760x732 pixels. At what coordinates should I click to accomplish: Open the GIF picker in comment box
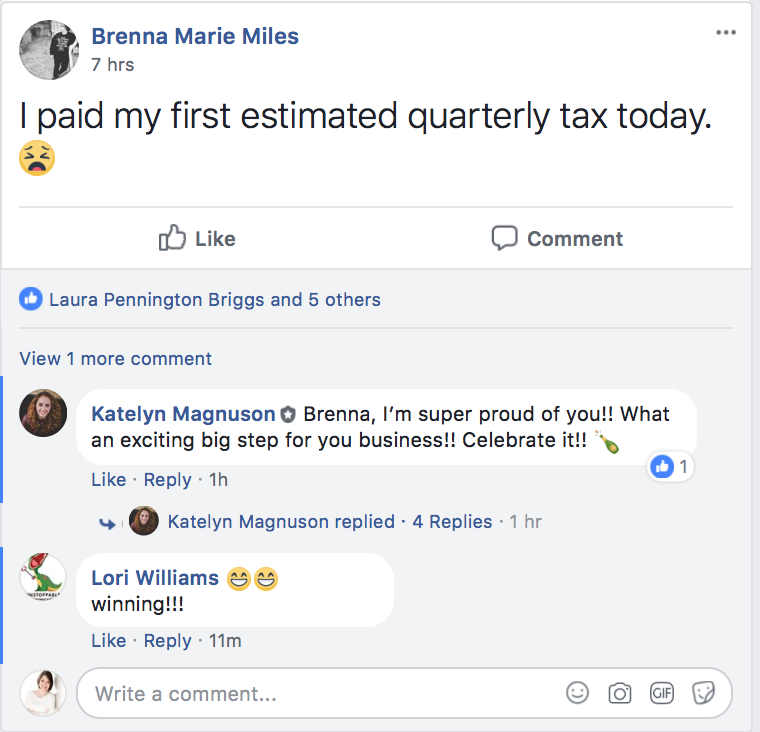click(x=662, y=693)
